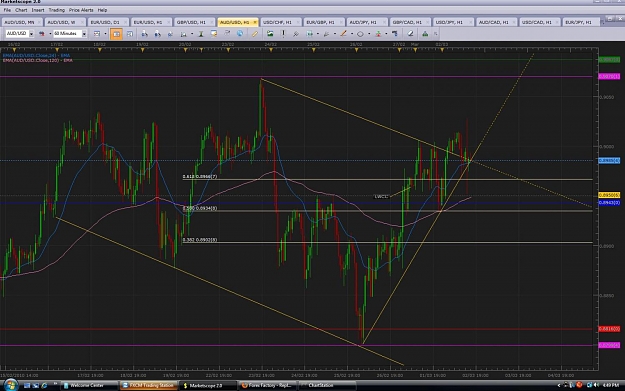Click the globe toolbar icon

240,33
